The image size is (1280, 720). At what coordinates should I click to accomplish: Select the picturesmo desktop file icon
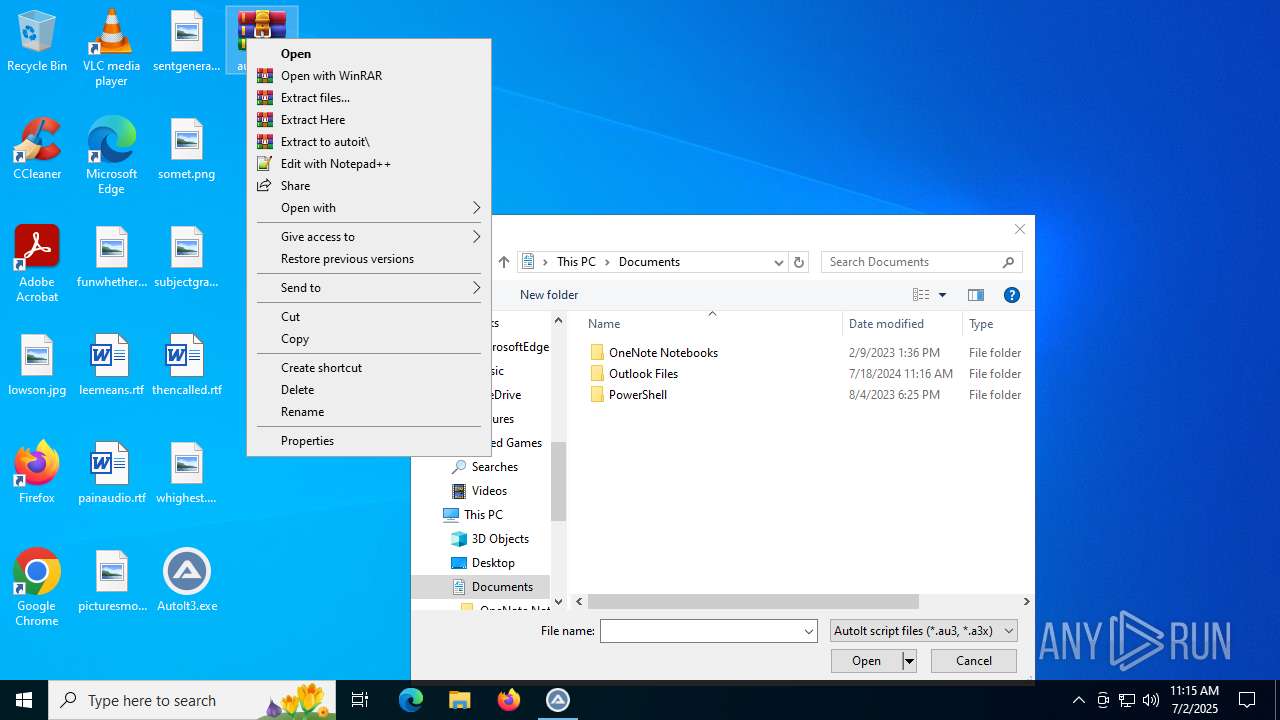point(111,582)
